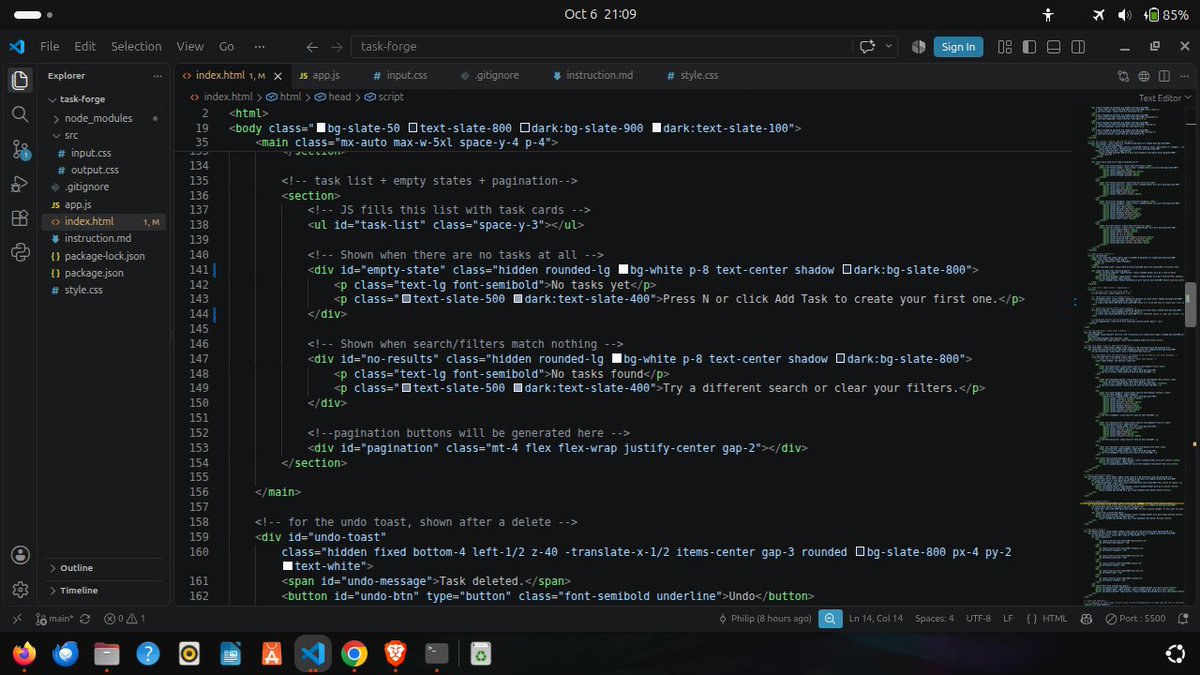This screenshot has height=675, width=1200.
Task: Open the title bar overflow menu ellipsis
Action: (x=260, y=46)
